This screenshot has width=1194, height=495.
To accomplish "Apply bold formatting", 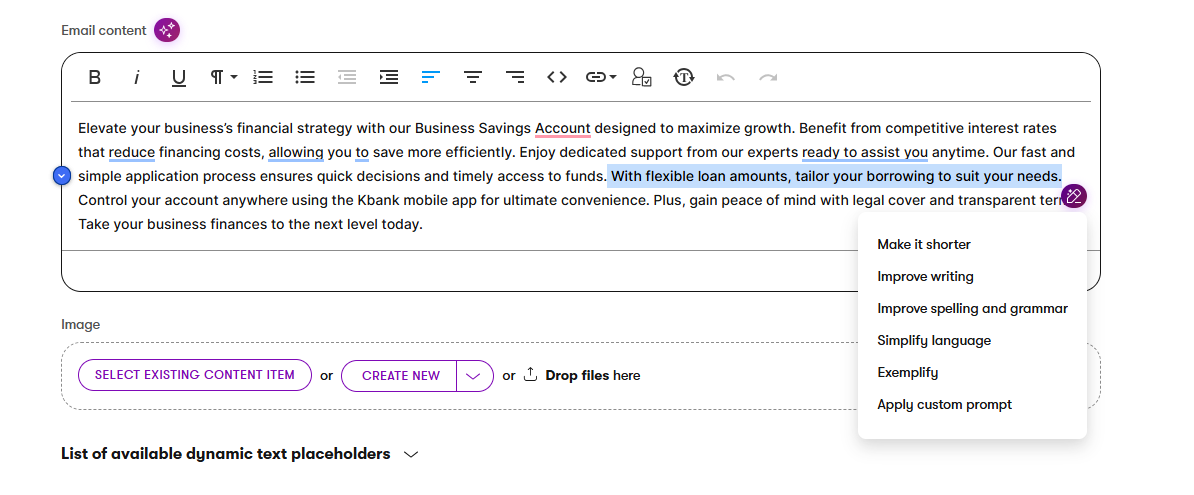I will pyautogui.click(x=94, y=78).
